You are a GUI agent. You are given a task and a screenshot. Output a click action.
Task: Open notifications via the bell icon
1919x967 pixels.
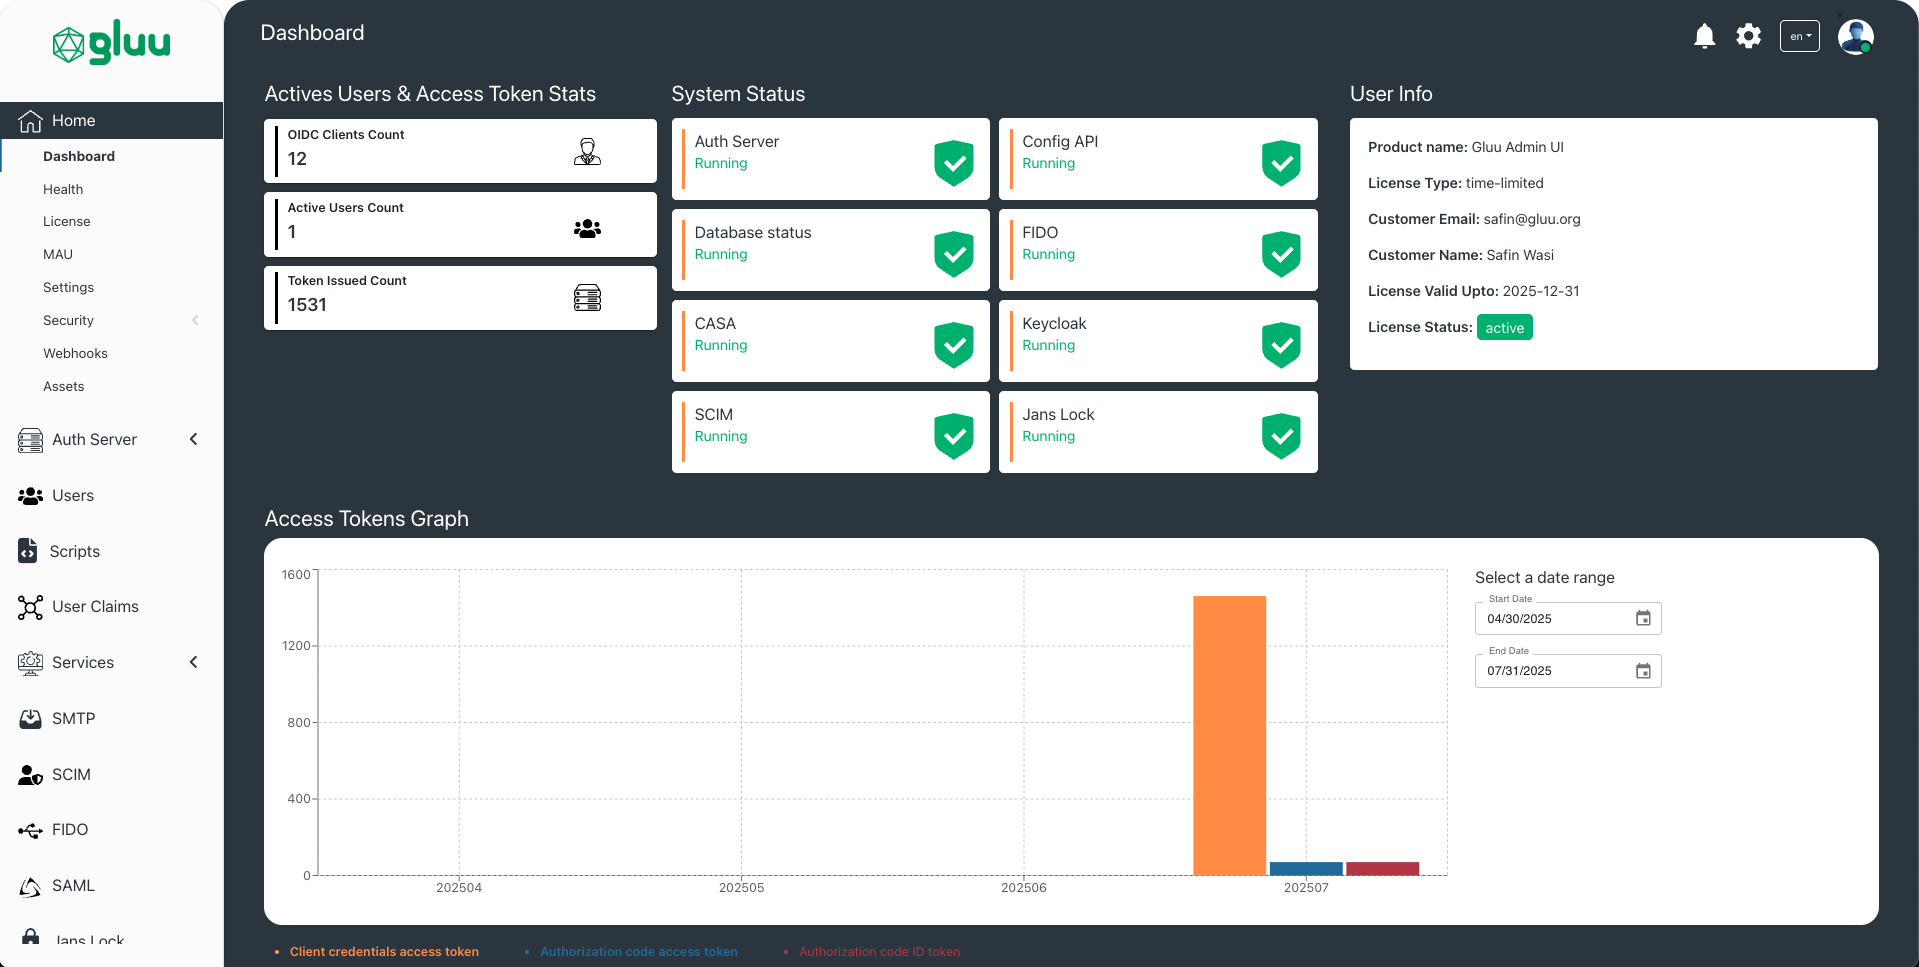pyautogui.click(x=1705, y=36)
